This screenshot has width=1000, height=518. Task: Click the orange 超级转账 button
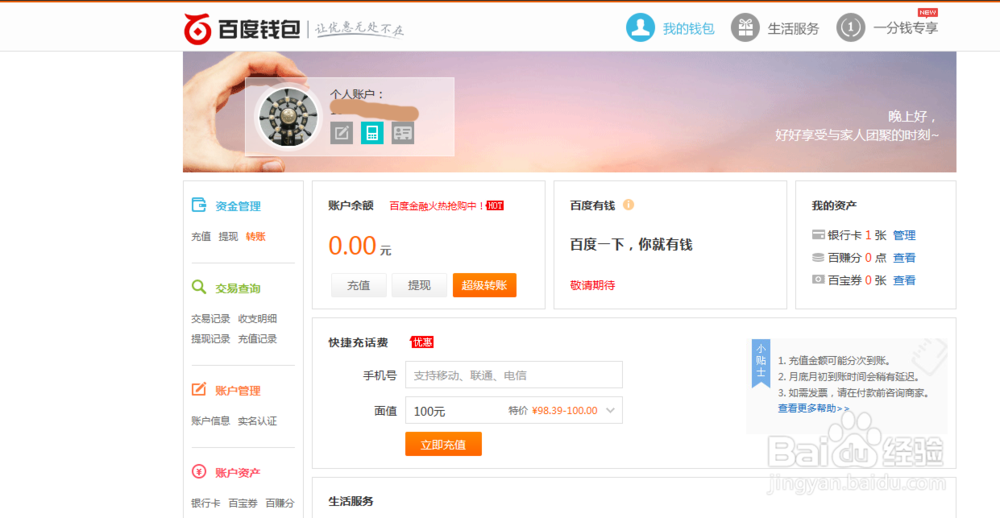point(485,285)
